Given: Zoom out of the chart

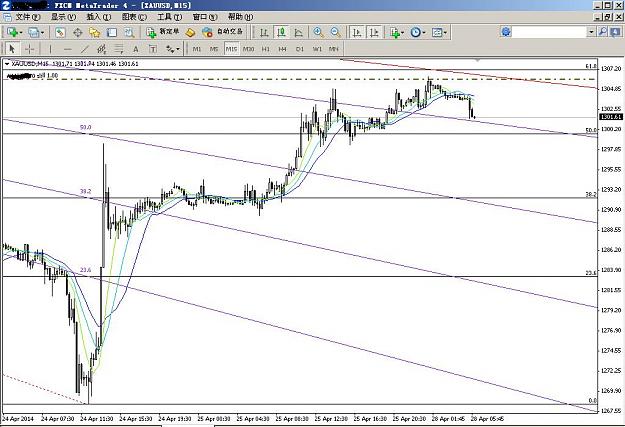Looking at the screenshot, I should coord(336,32).
